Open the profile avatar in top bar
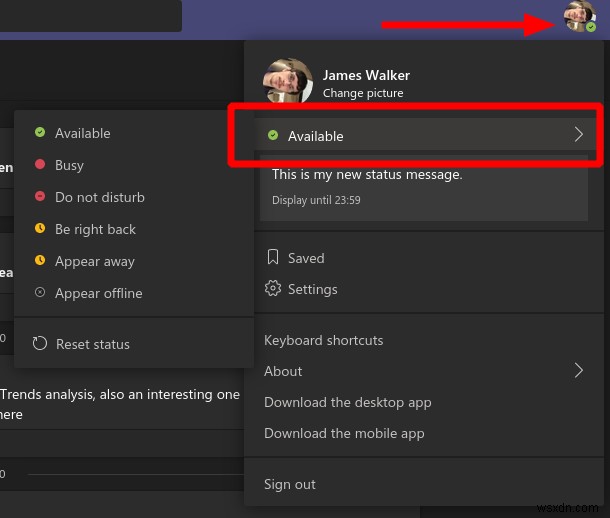Viewport: 610px width, 518px height. tap(580, 16)
